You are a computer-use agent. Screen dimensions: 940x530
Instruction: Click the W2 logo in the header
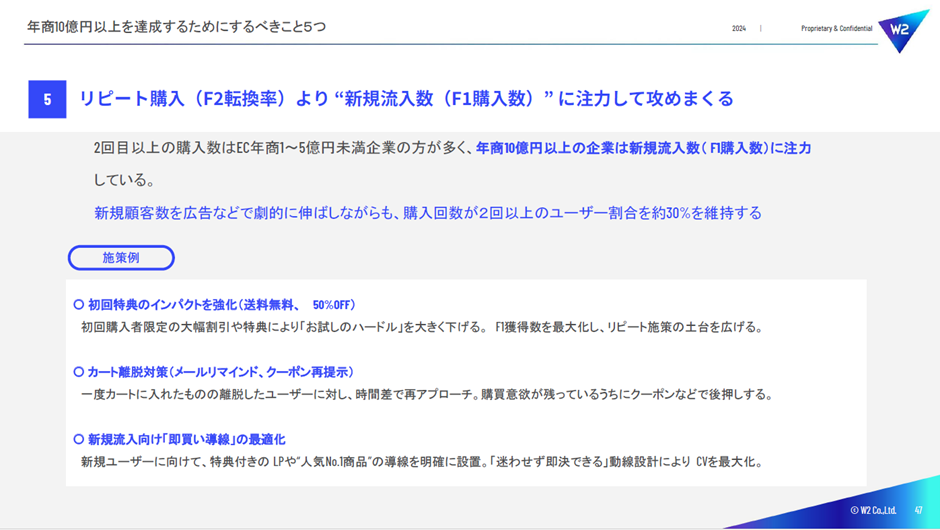902,30
